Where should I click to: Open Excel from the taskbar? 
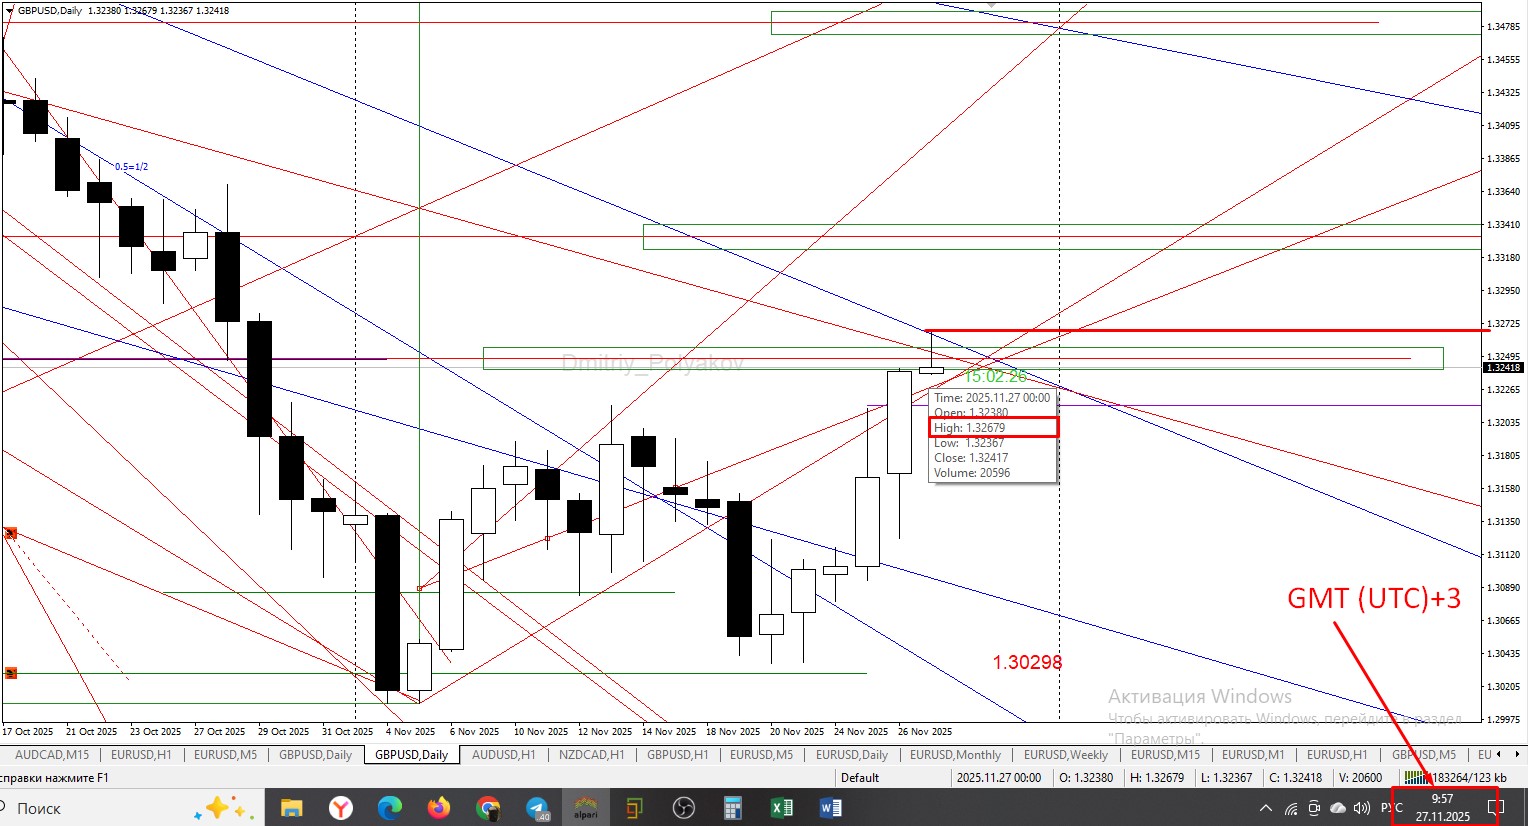(782, 808)
